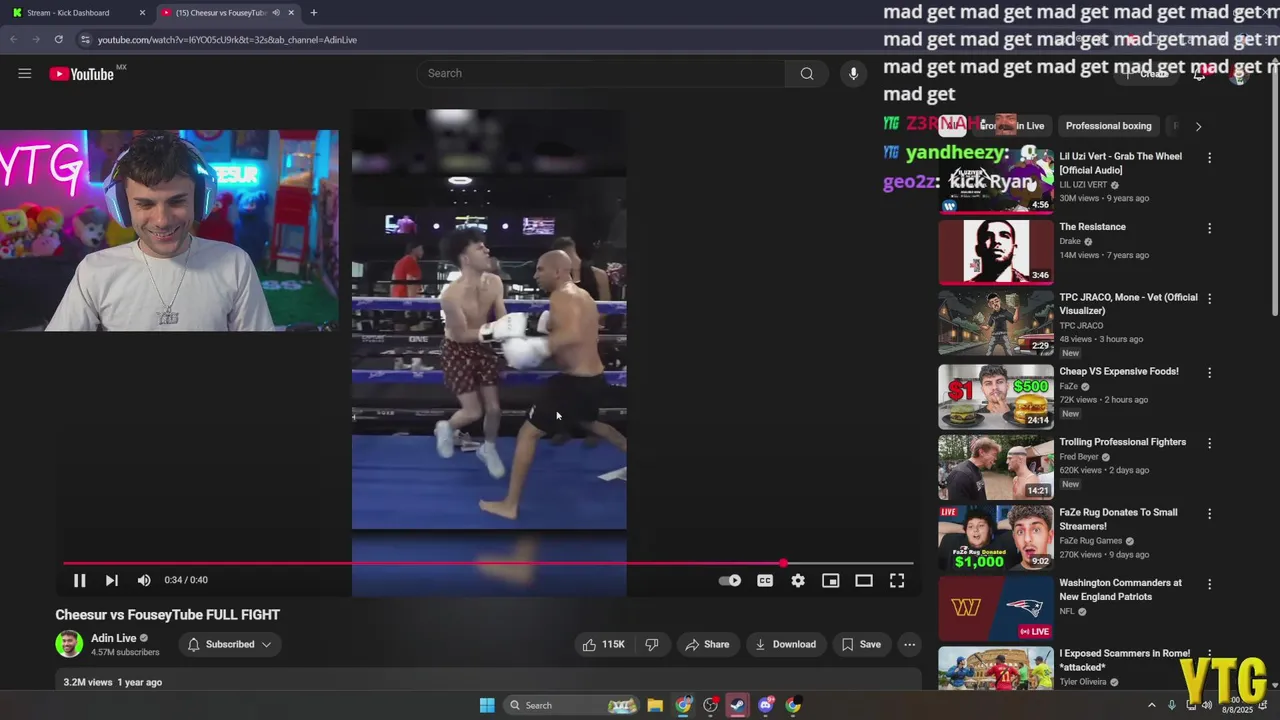Image resolution: width=1280 pixels, height=720 pixels.
Task: Open the player settings gear
Action: [x=798, y=580]
